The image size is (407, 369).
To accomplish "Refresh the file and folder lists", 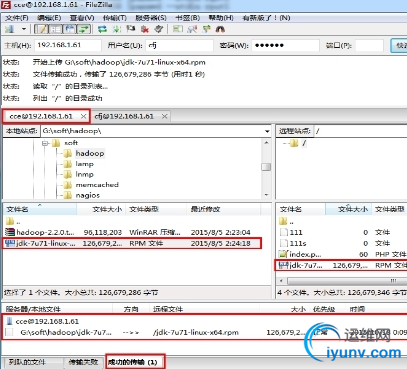I will 102,29.
